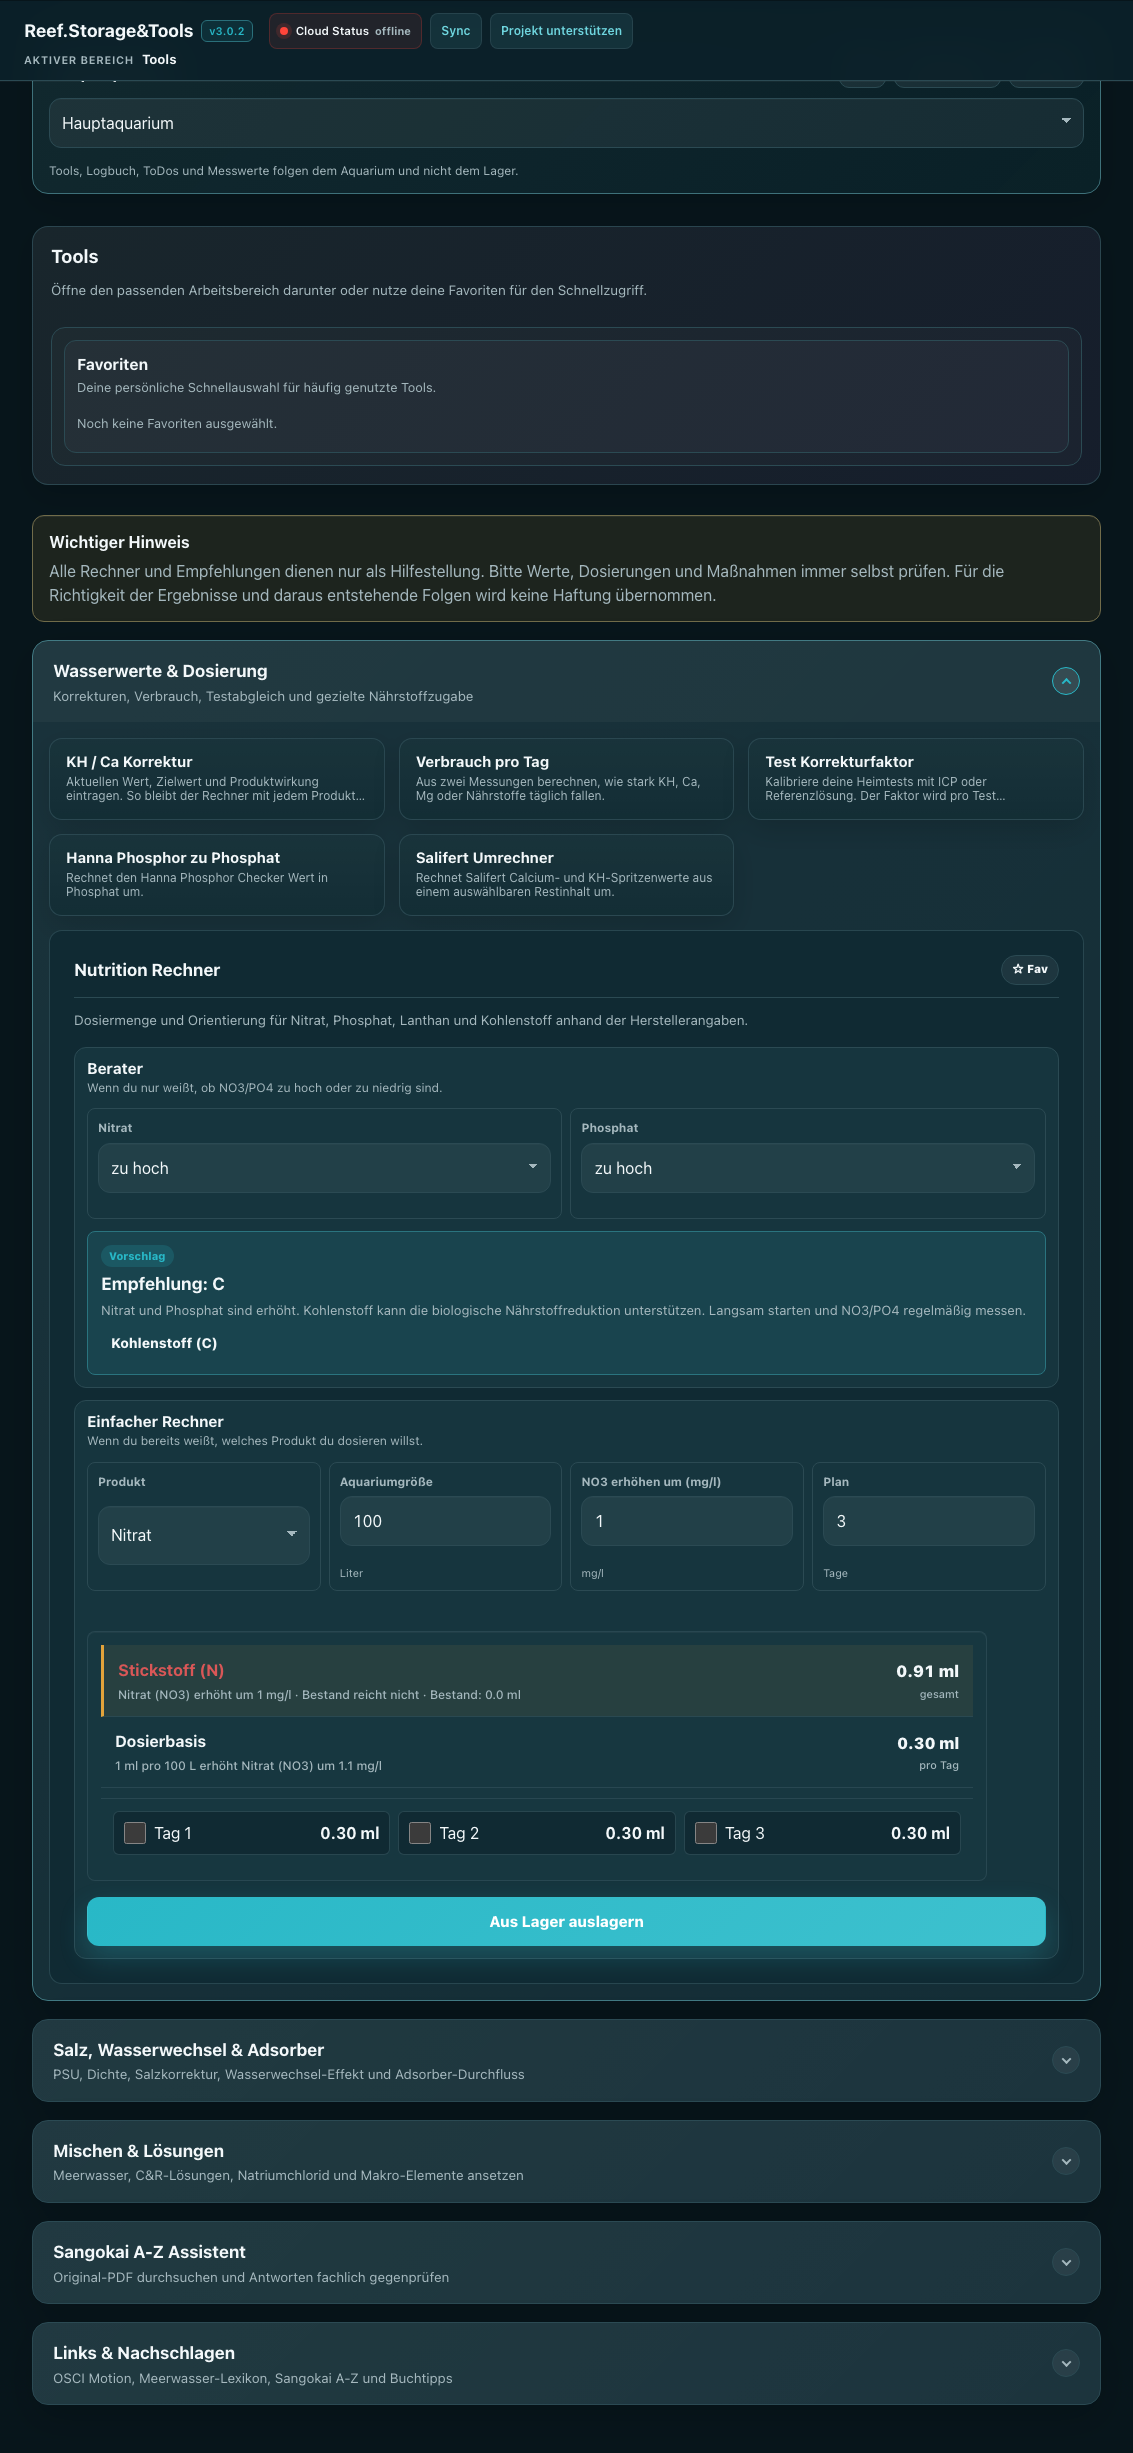Screen dimensions: 1133x2453
Task: Click the Reef.Storage&Tools title
Action: pyautogui.click(x=109, y=31)
